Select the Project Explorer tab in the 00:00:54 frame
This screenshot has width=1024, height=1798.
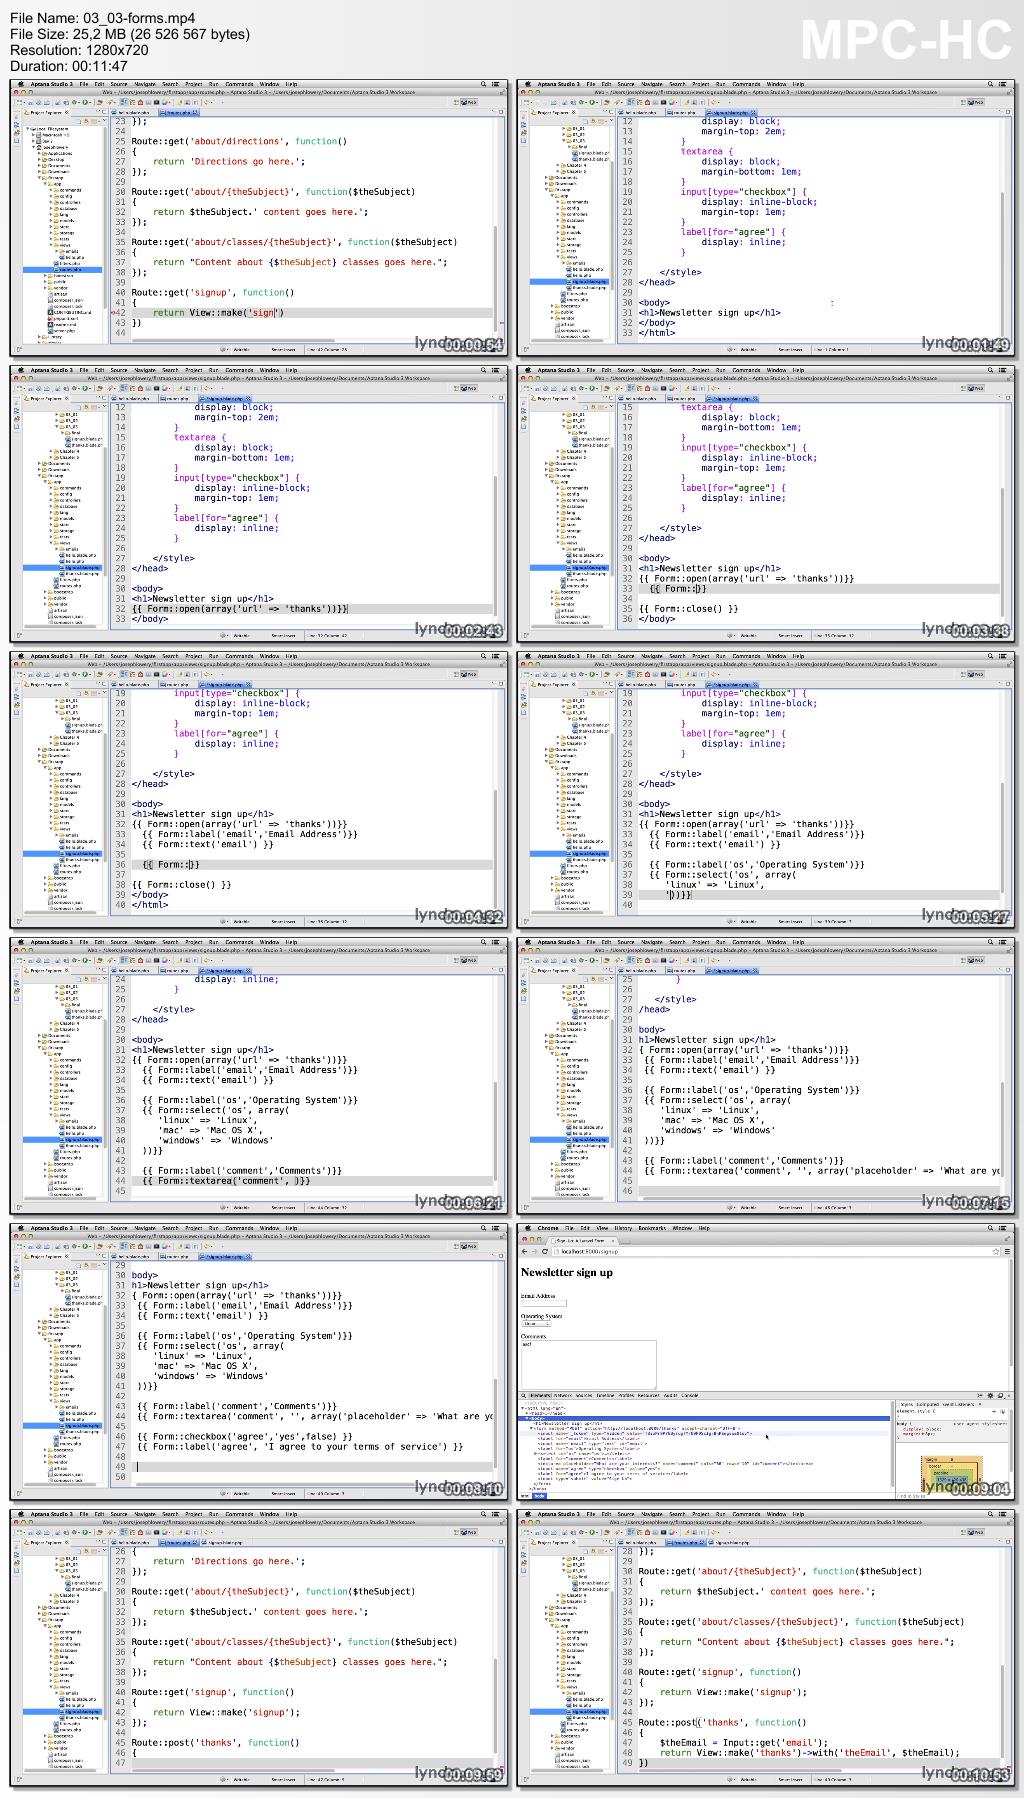(x=46, y=112)
